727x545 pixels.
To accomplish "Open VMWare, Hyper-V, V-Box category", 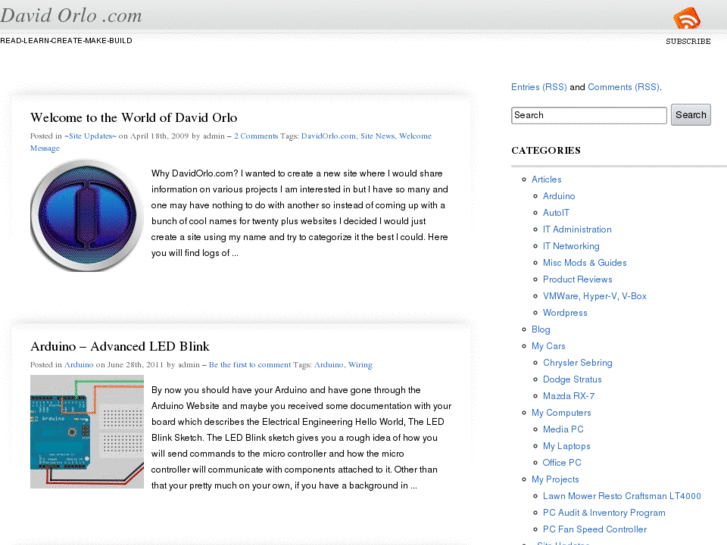I will [x=594, y=296].
